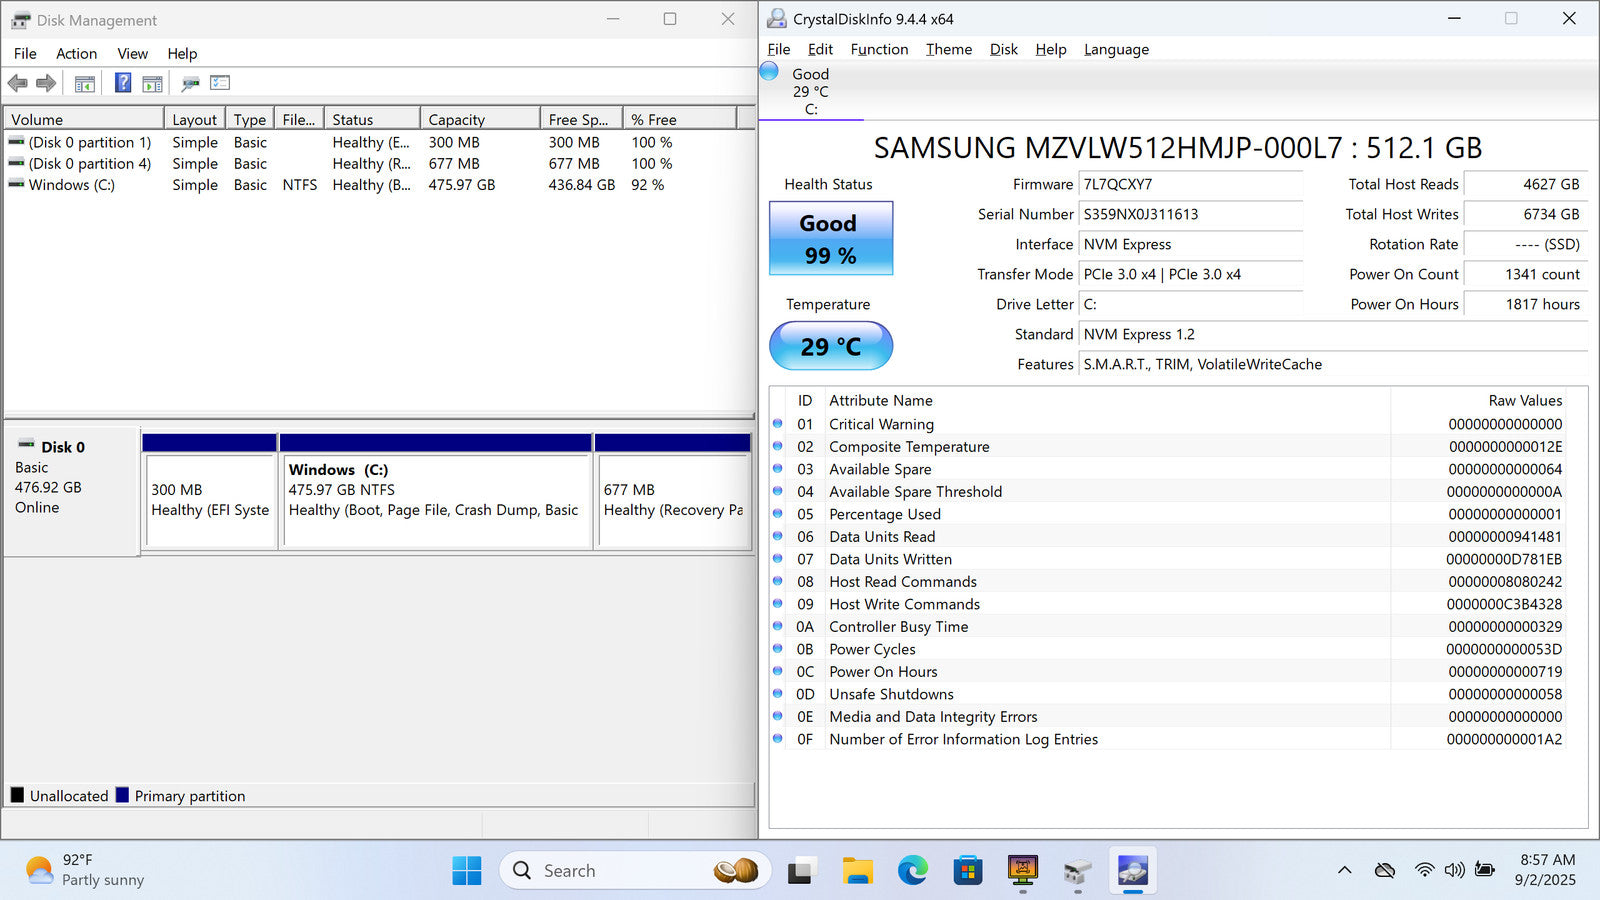Screen dimensions: 1600x900
Task: Click the volume speaker tray icon
Action: coord(1455,870)
